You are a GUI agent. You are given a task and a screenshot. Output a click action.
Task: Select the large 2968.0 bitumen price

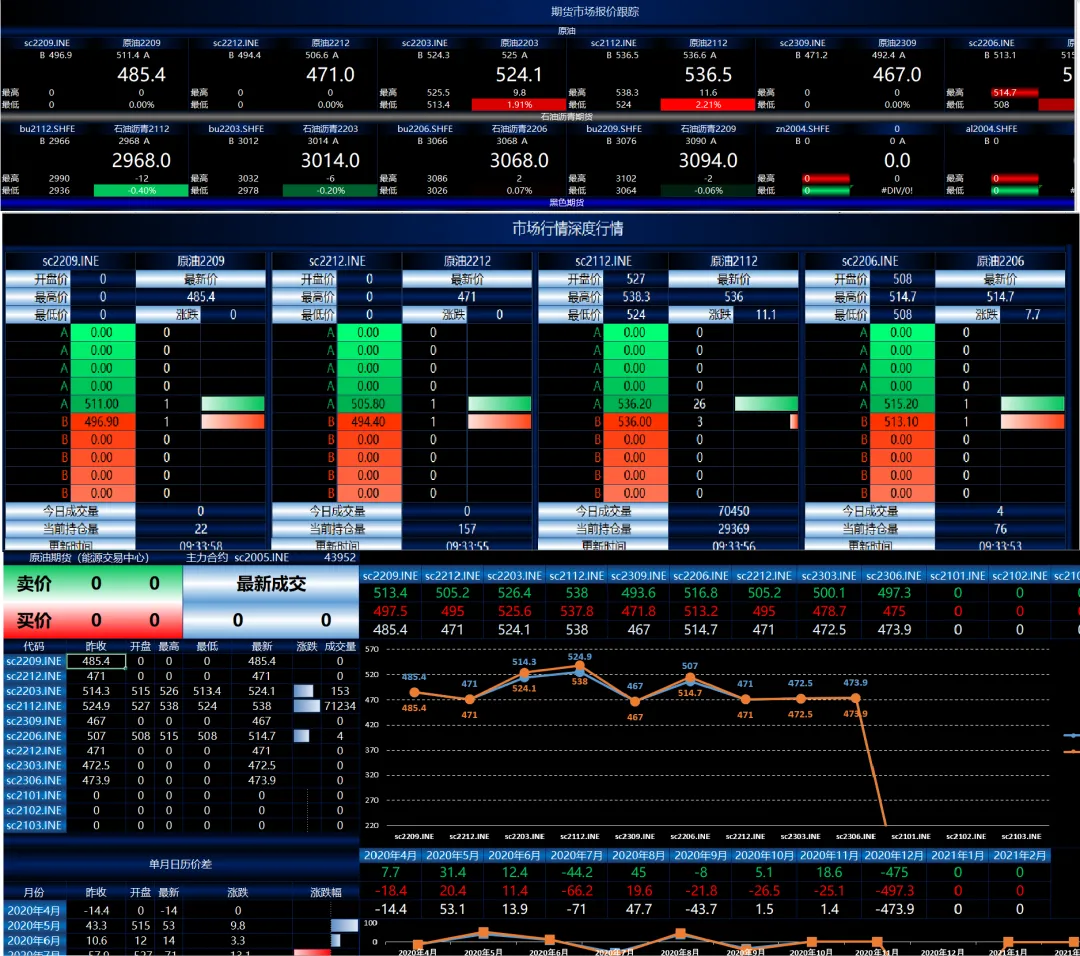coord(141,160)
